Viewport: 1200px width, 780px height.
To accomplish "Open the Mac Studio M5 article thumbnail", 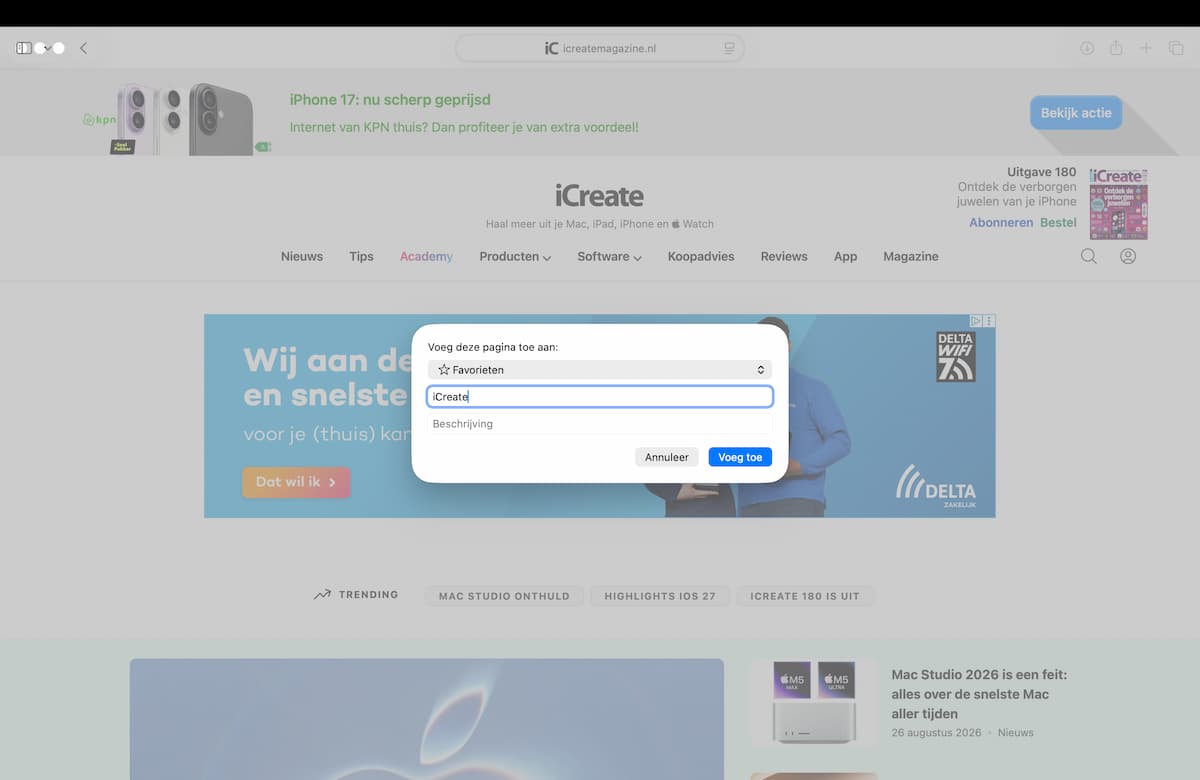I will [x=814, y=702].
